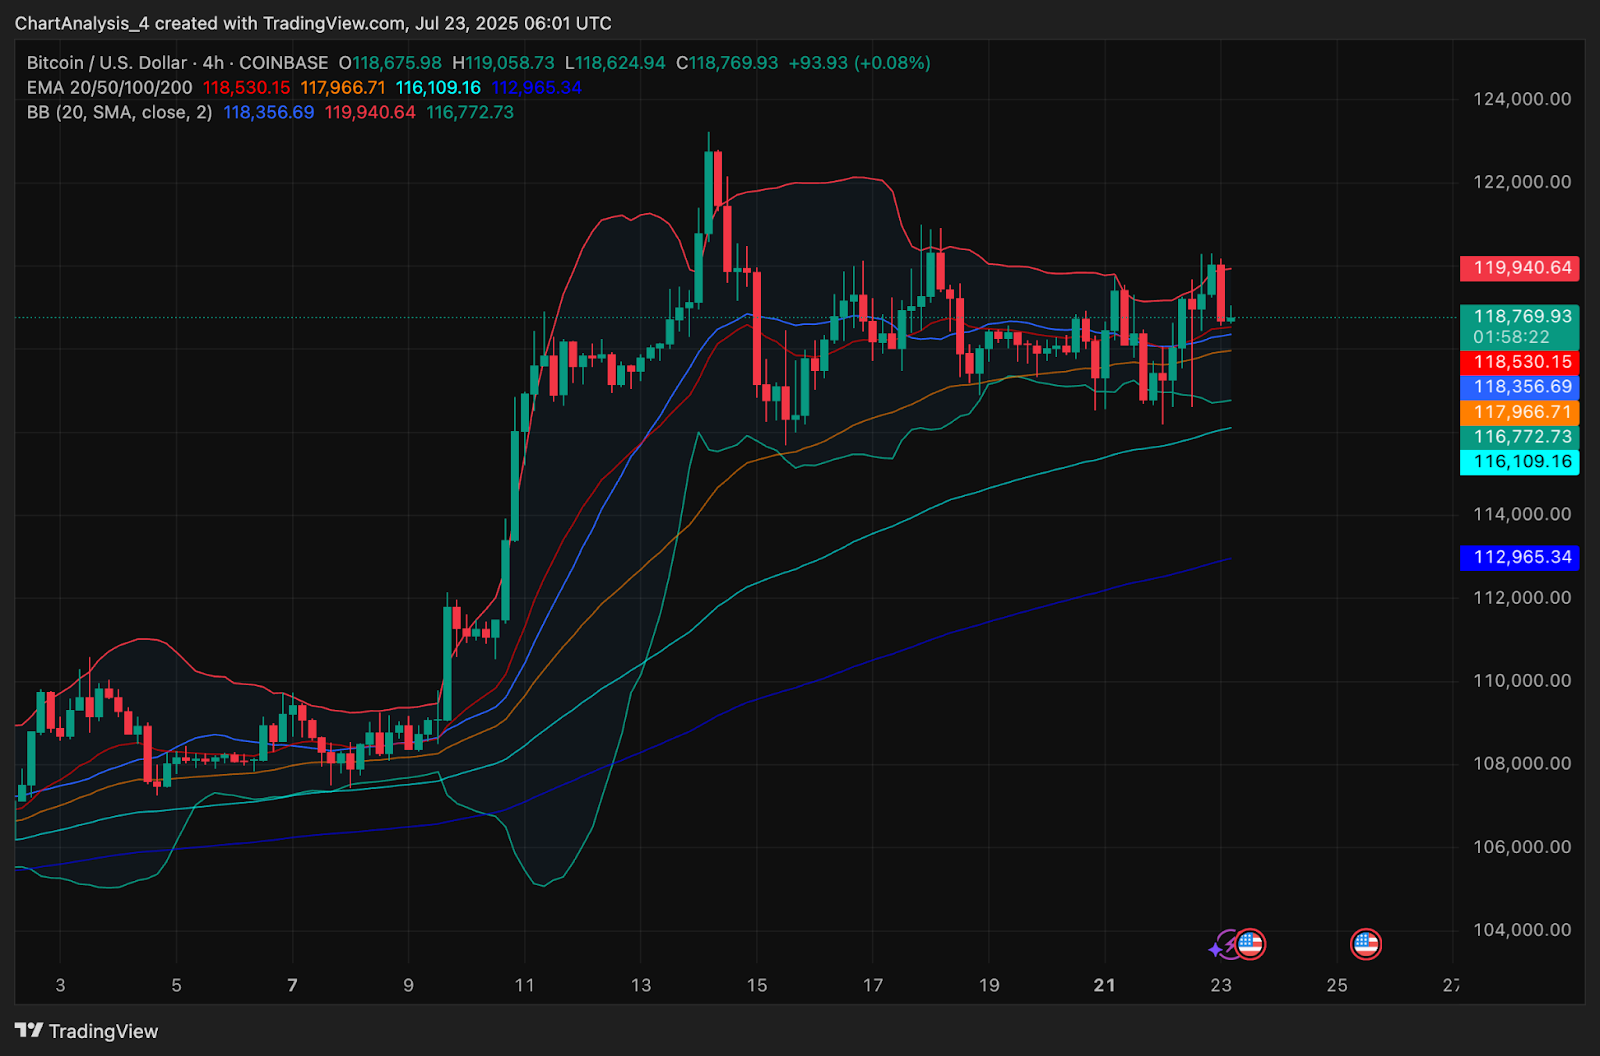Click the current price label 118,769.93
Image resolution: width=1600 pixels, height=1056 pixels.
click(x=1520, y=316)
